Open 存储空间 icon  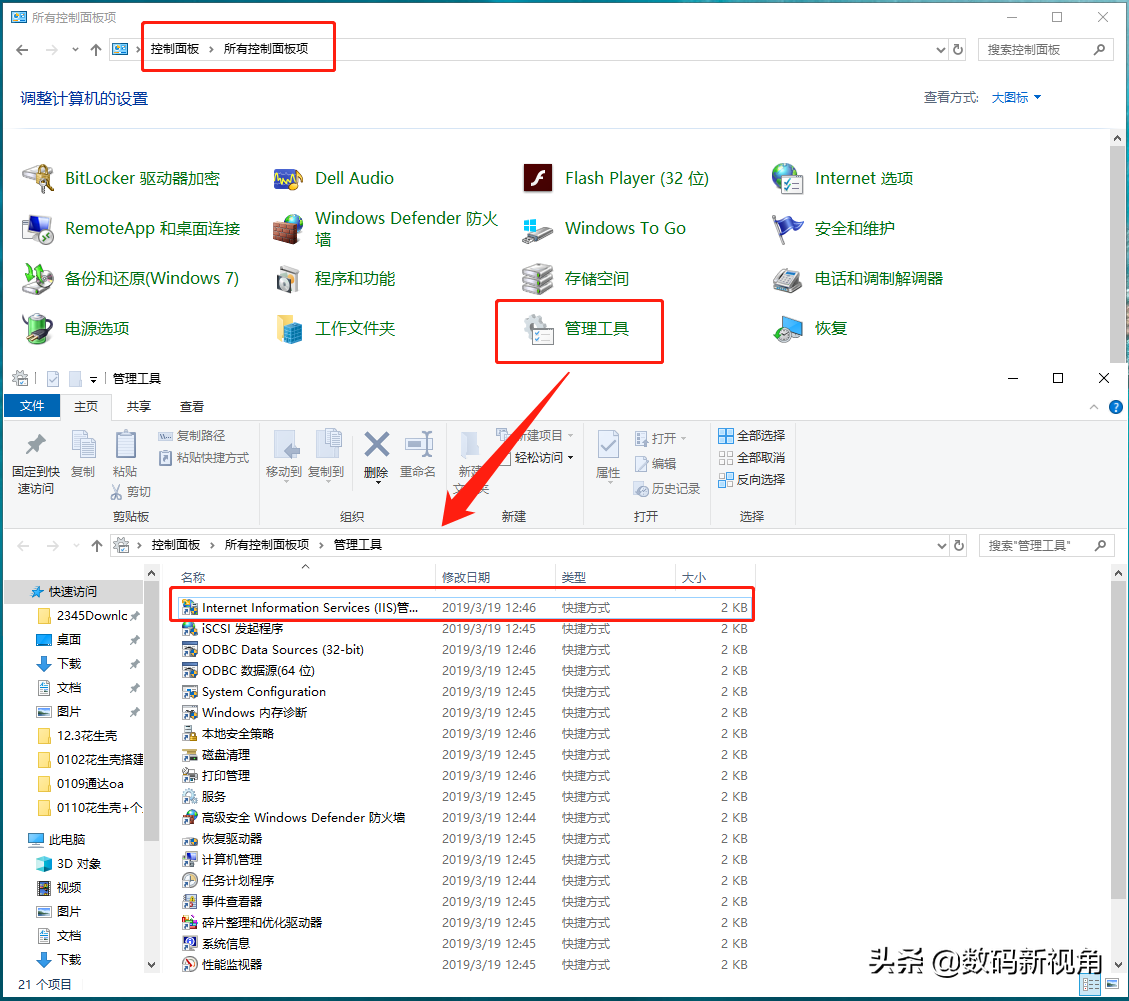click(x=538, y=279)
